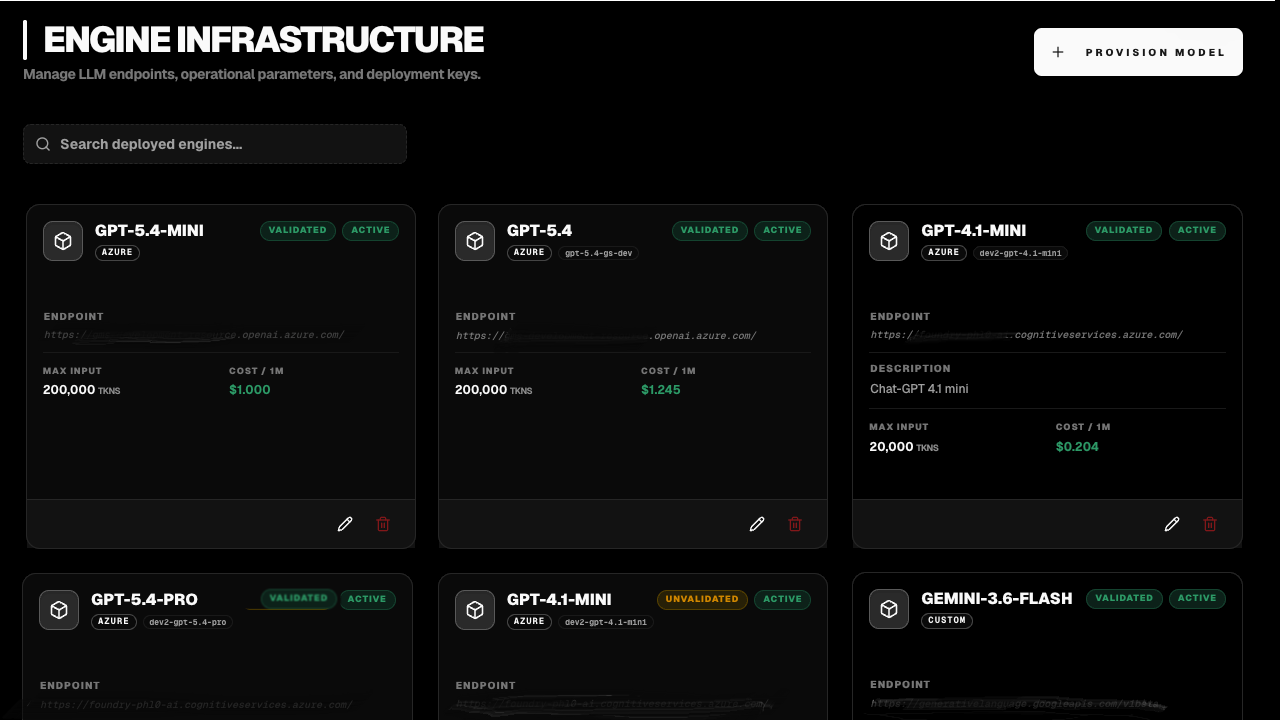
Task: Click the ACTIVE badge on the GEMINI-3.6-FLASH card
Action: (x=1197, y=598)
